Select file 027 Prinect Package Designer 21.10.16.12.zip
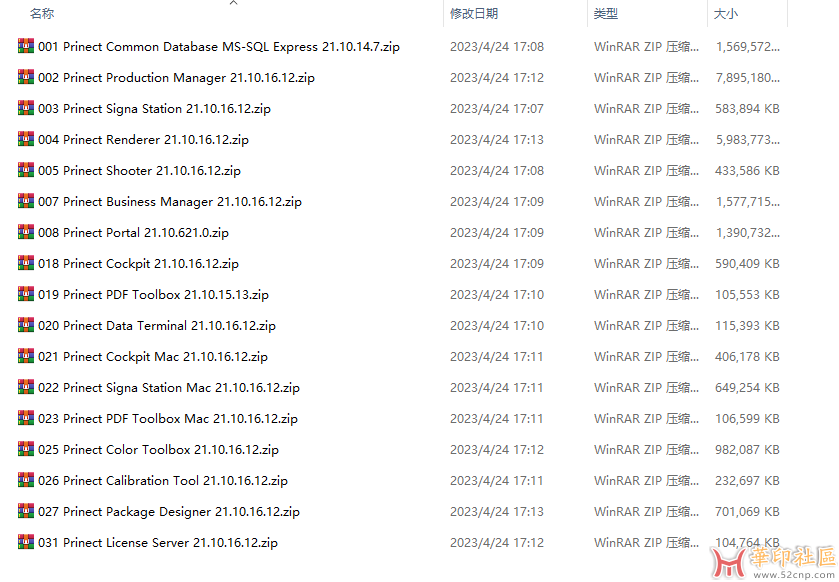The height and width of the screenshot is (582, 839). tap(169, 512)
